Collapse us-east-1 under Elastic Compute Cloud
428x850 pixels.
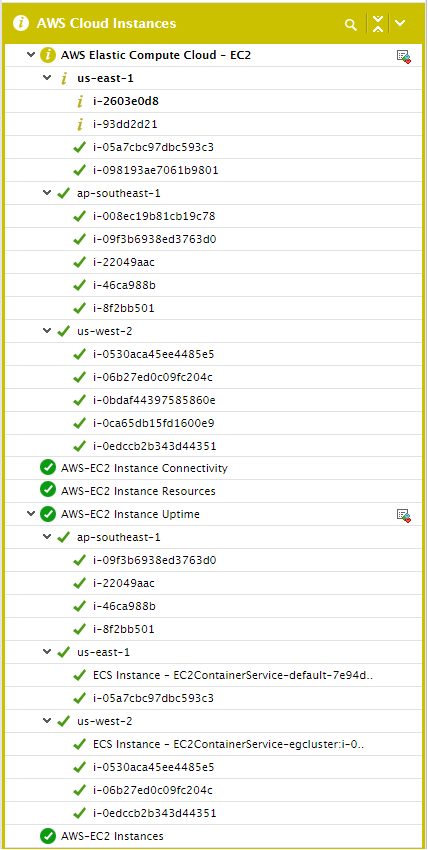[47, 78]
